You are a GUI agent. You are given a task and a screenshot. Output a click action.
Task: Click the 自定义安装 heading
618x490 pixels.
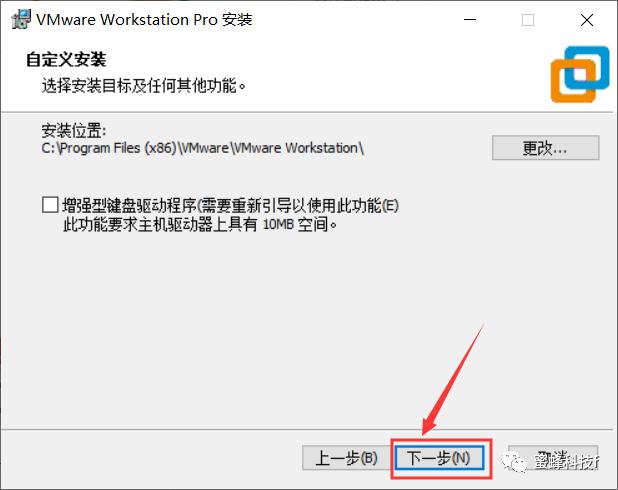(66, 60)
